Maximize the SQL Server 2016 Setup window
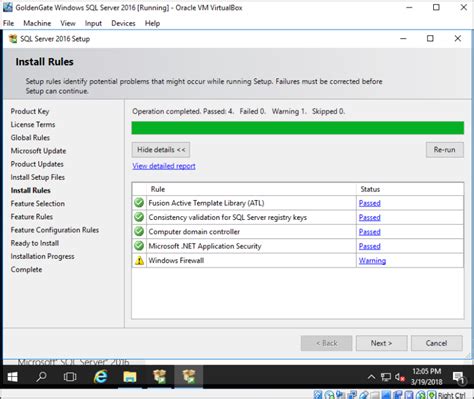 tap(430, 39)
